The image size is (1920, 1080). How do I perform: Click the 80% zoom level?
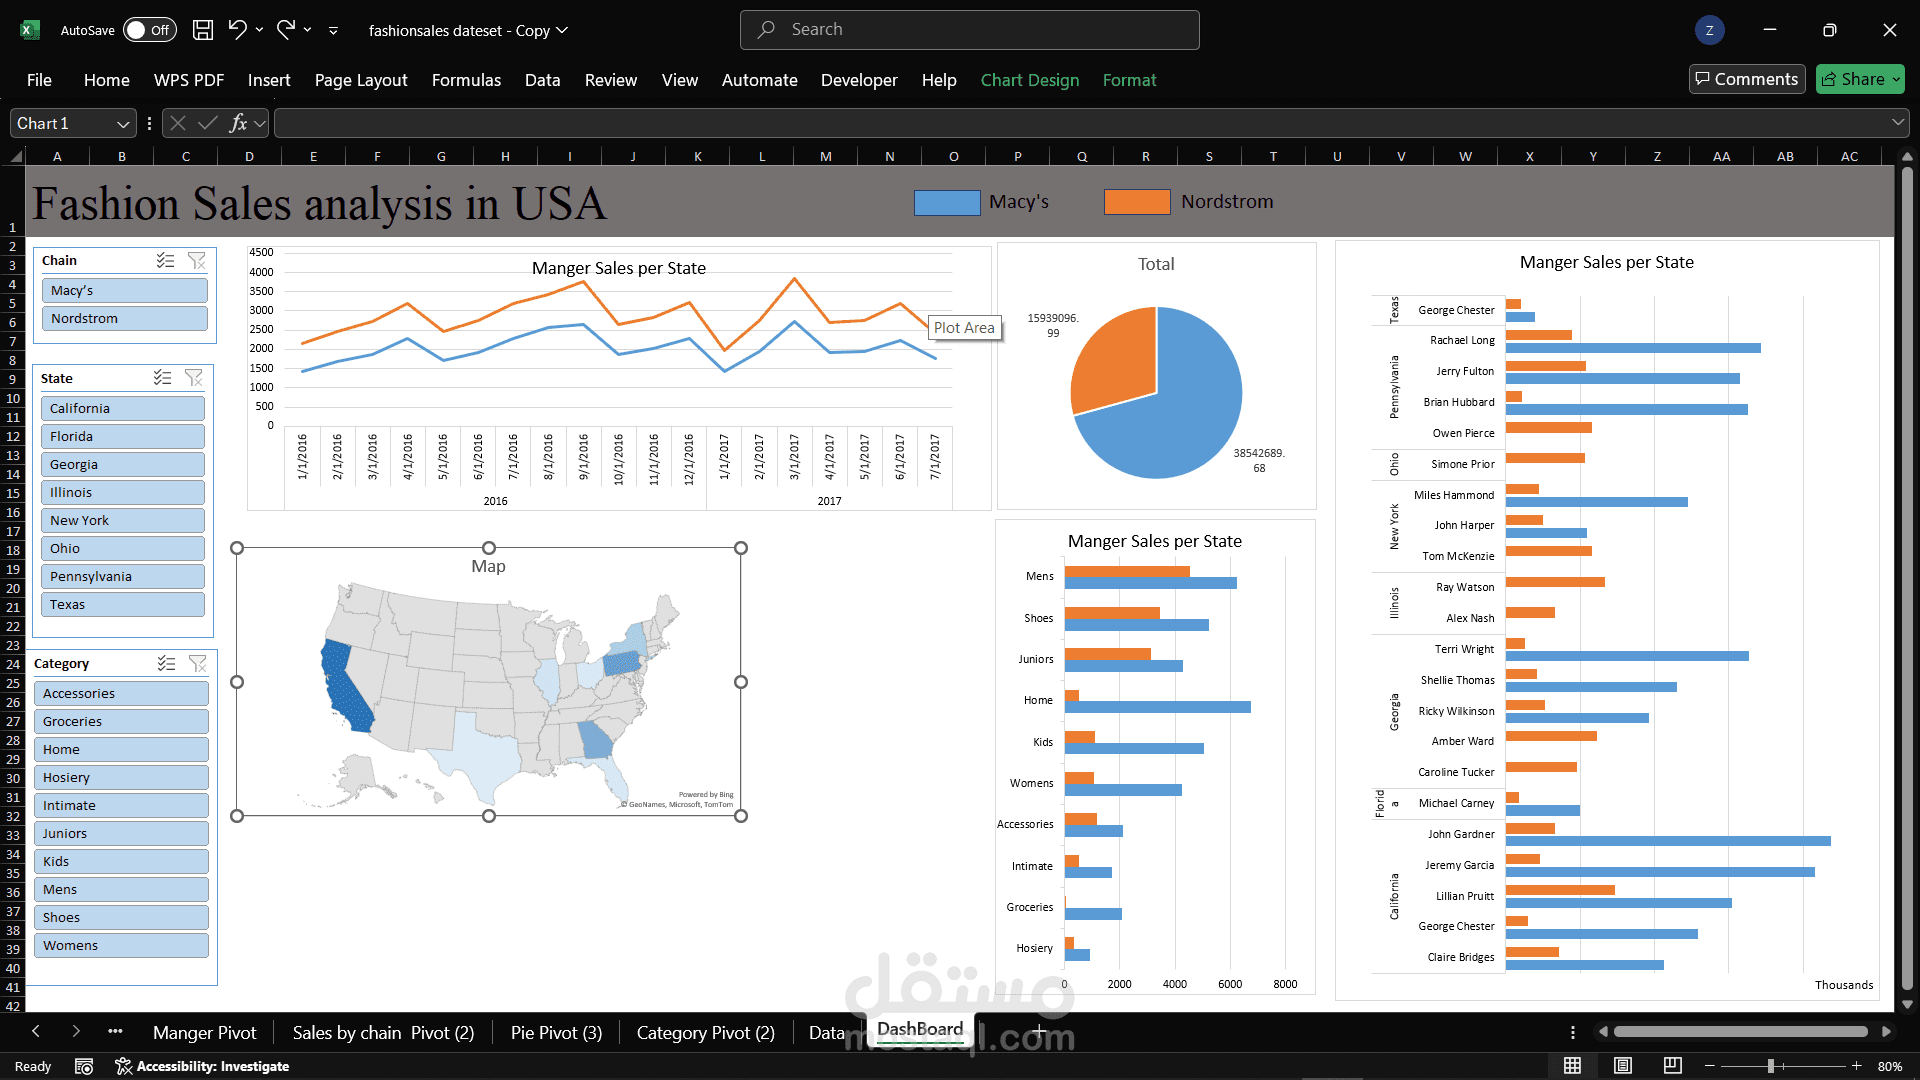tap(1890, 1067)
